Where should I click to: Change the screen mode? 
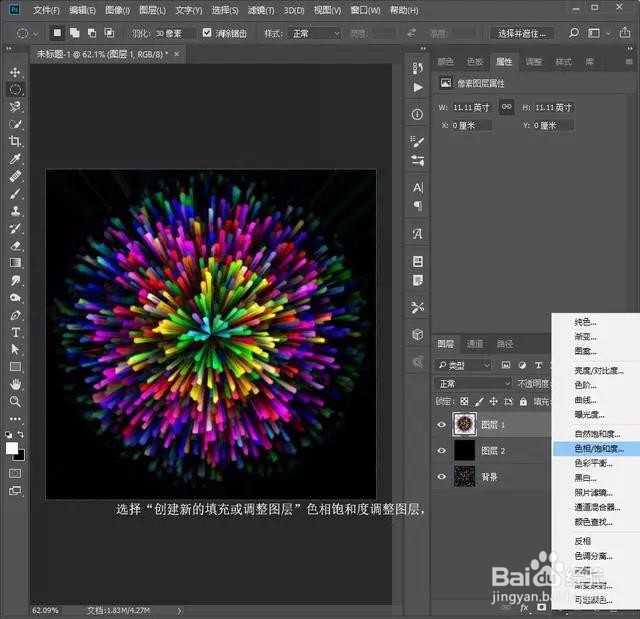pos(15,490)
